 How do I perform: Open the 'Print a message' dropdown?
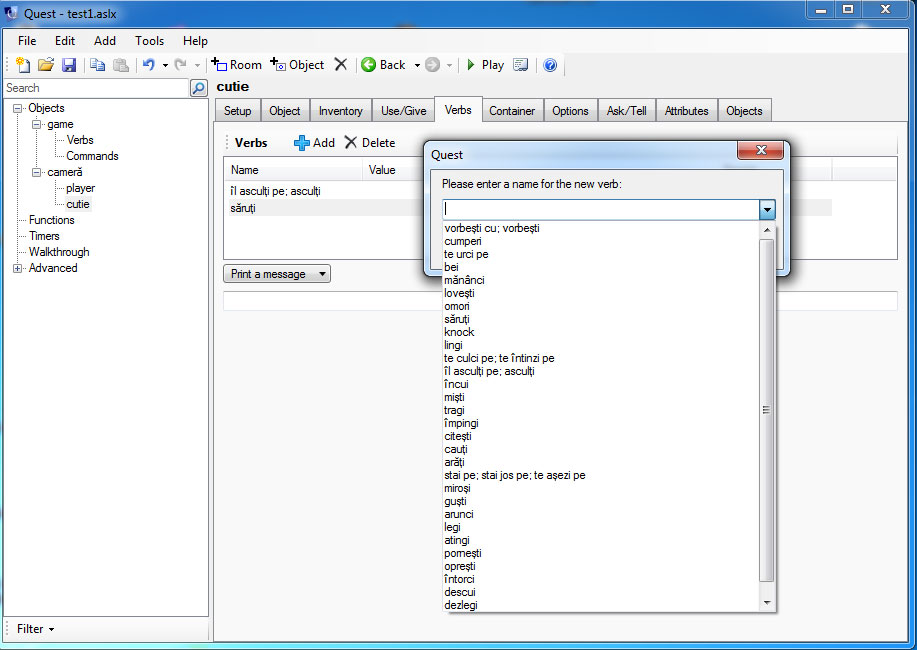coord(276,274)
